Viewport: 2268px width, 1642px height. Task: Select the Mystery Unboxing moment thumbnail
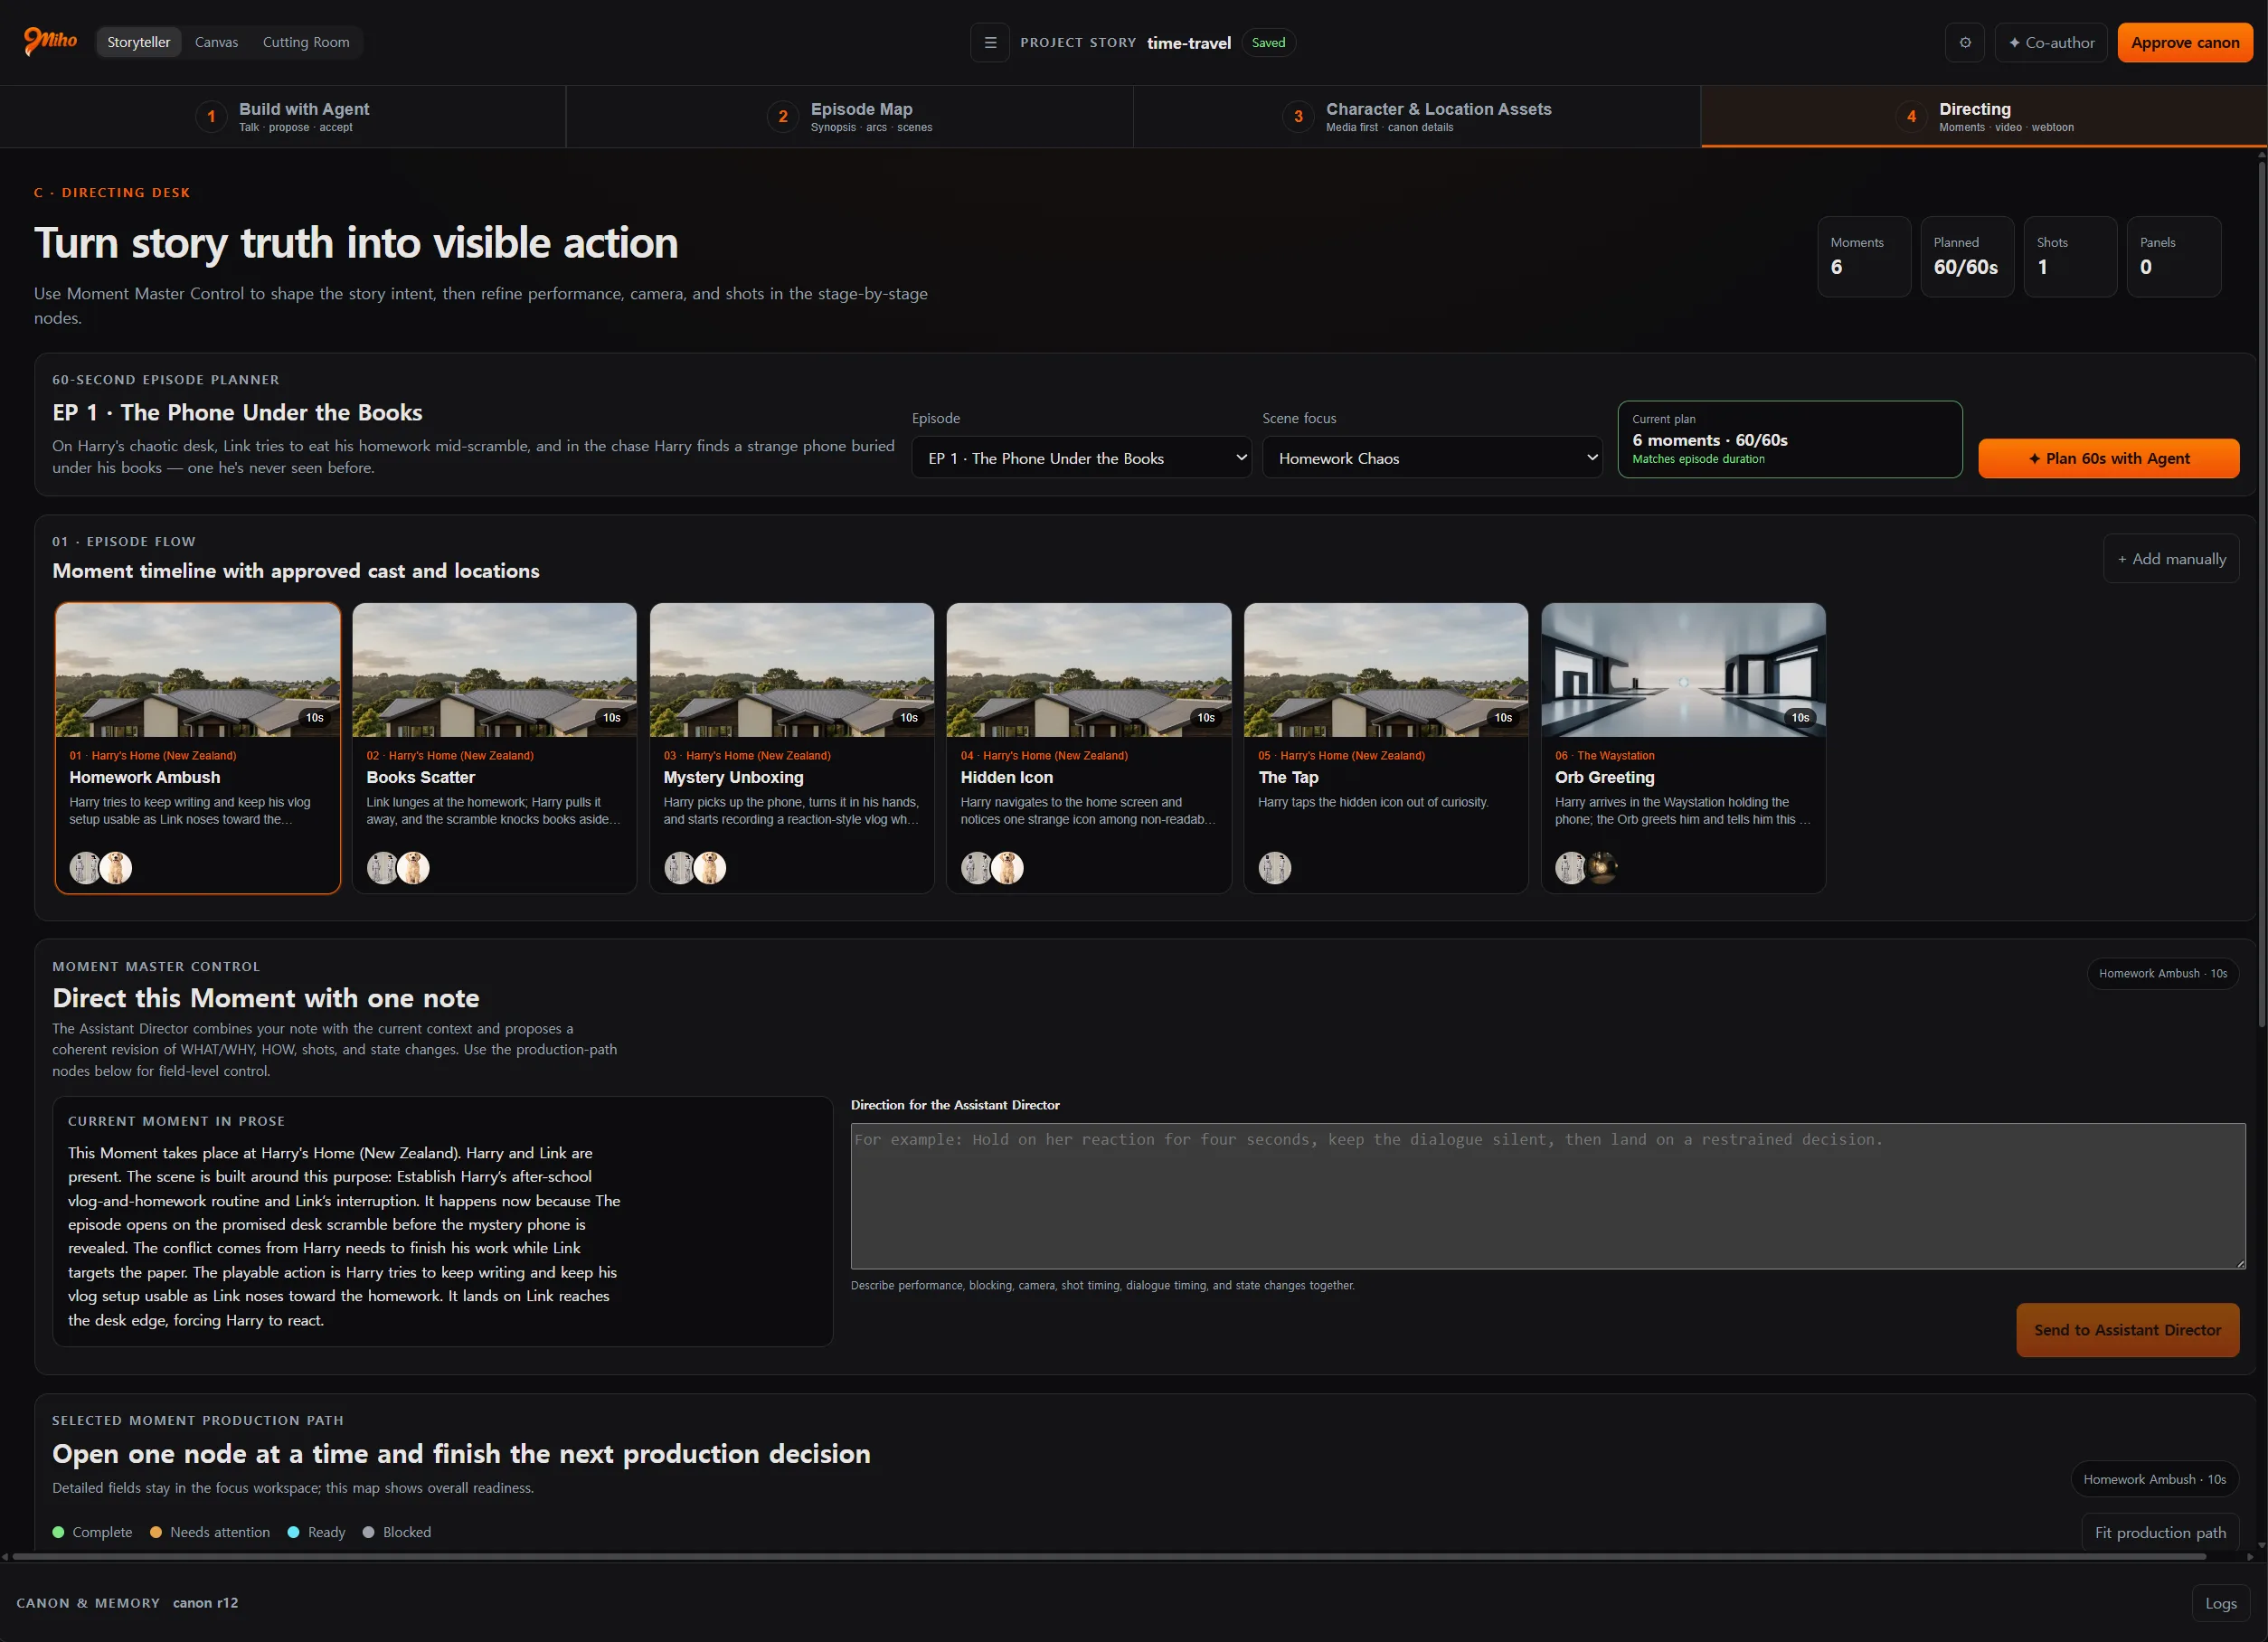pyautogui.click(x=791, y=669)
